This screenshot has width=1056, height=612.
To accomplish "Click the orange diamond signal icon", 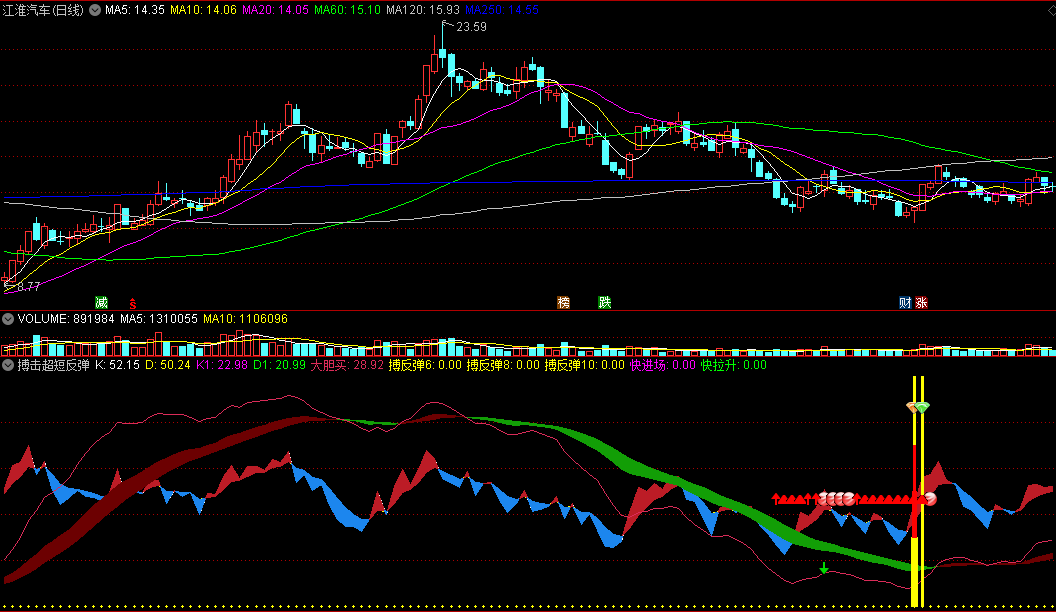I will [912, 407].
